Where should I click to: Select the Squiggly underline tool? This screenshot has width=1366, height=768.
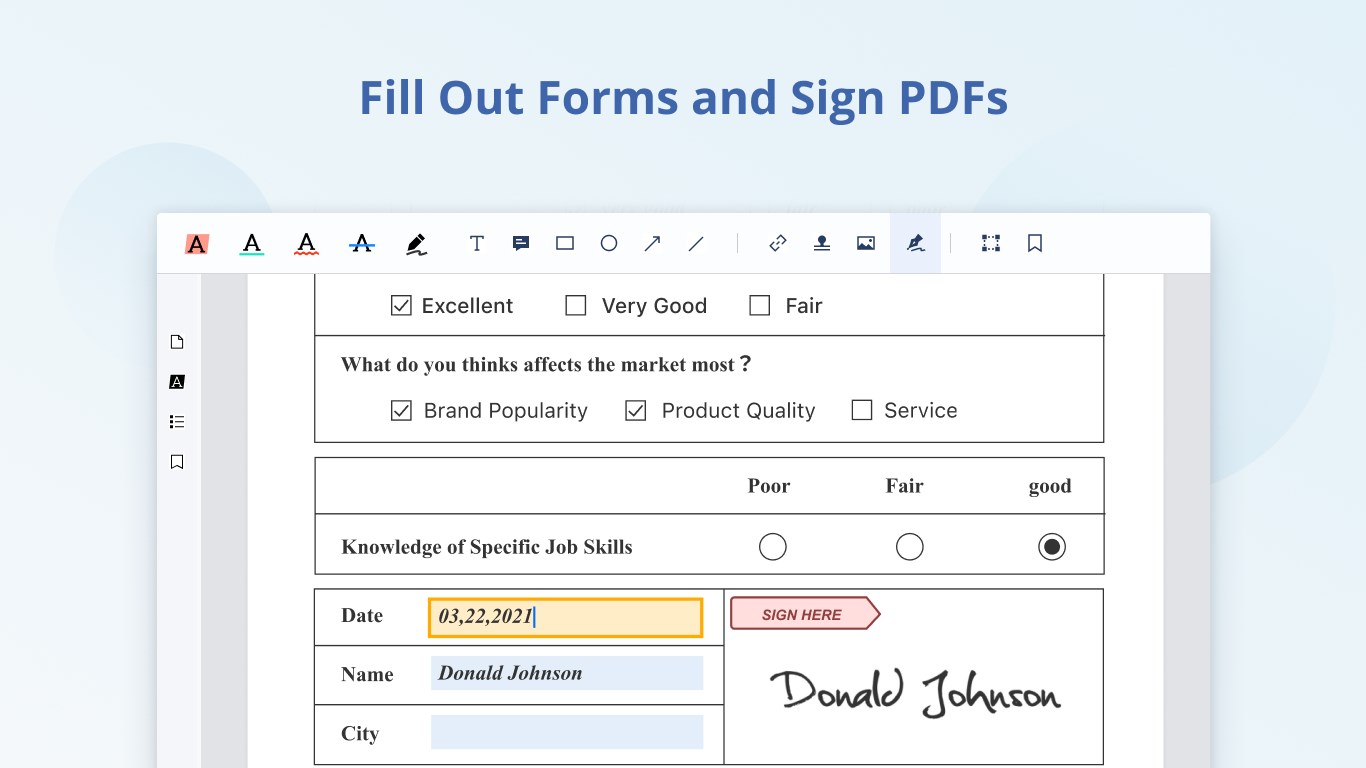coord(307,243)
